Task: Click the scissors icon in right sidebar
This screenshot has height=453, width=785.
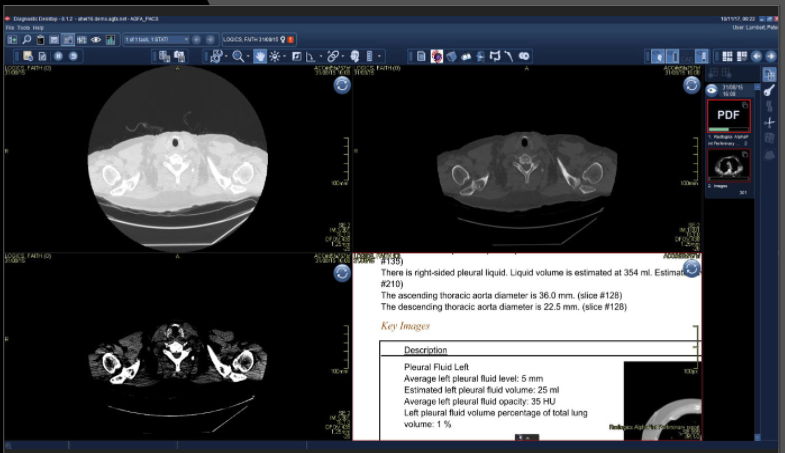Action: pos(769,122)
